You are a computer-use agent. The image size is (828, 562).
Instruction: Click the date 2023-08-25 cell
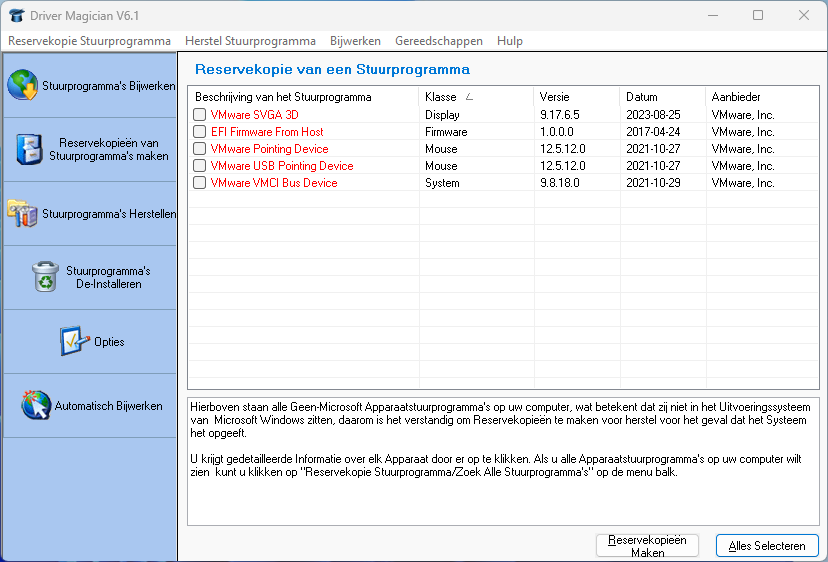point(653,115)
